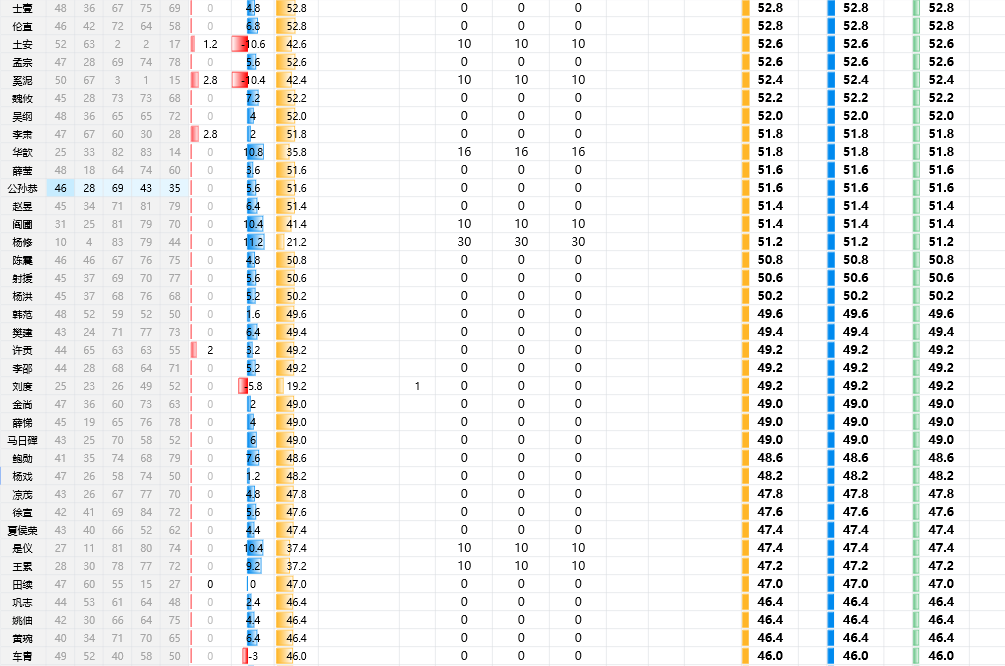Click the 1.6 blue bar cell
The width and height of the screenshot is (1005, 666).
(254, 315)
